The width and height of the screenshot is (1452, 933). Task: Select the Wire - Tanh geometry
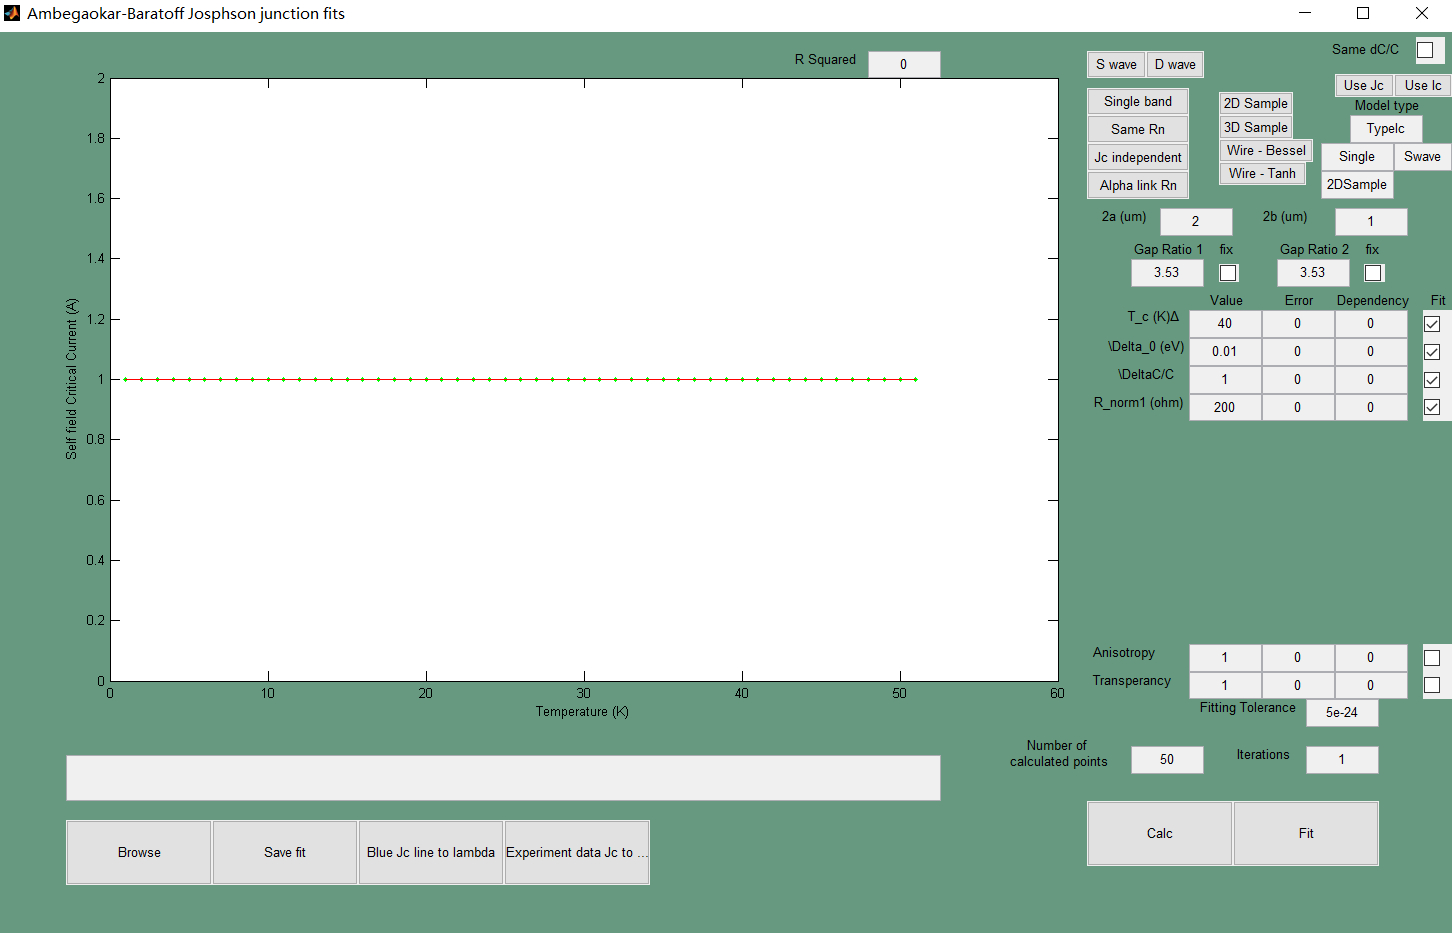tap(1262, 174)
